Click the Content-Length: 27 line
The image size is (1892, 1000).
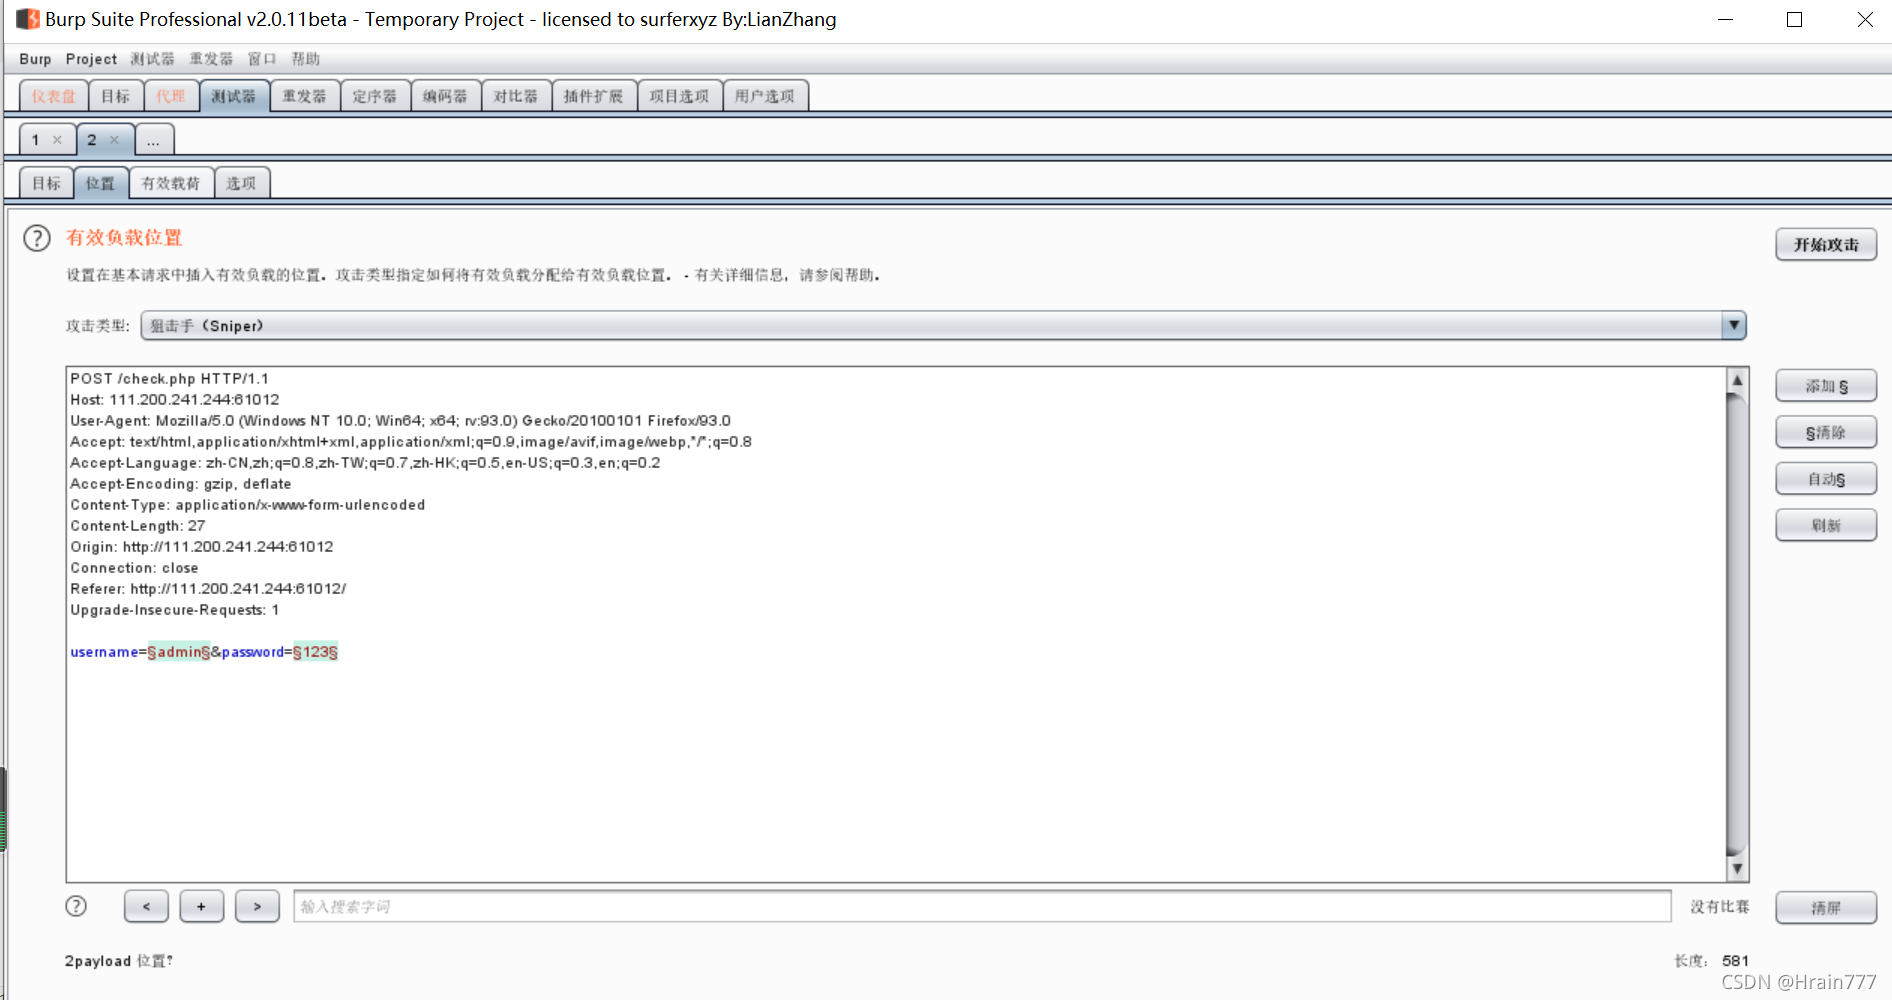(x=138, y=526)
